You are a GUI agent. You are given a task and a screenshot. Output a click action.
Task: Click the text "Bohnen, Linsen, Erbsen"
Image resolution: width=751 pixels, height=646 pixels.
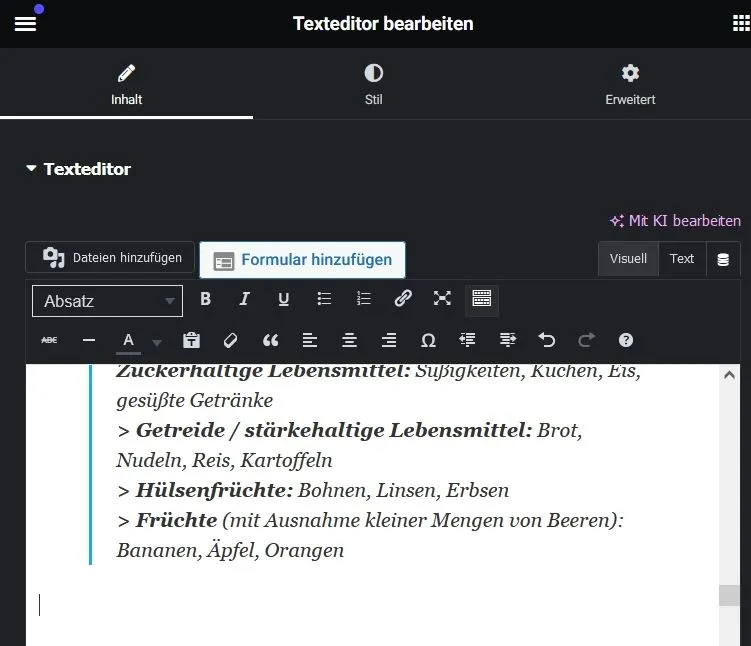pyautogui.click(x=403, y=490)
